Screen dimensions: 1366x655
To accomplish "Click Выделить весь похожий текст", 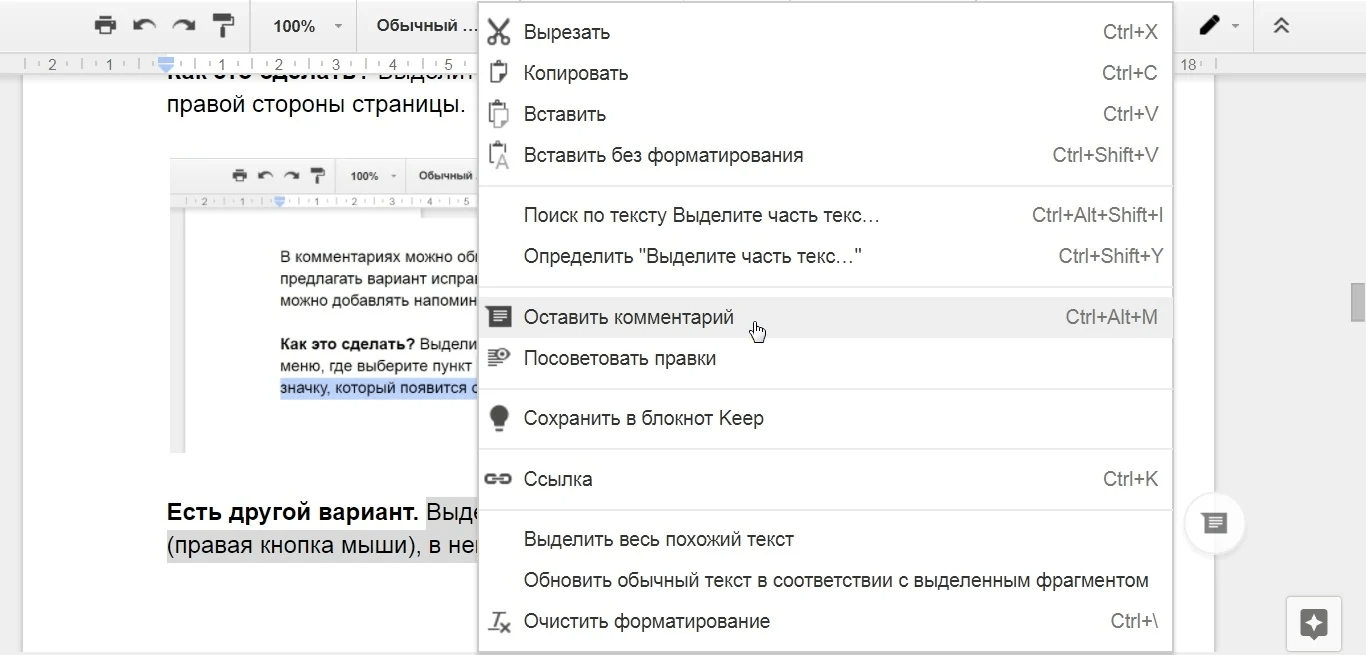I will (x=658, y=539).
